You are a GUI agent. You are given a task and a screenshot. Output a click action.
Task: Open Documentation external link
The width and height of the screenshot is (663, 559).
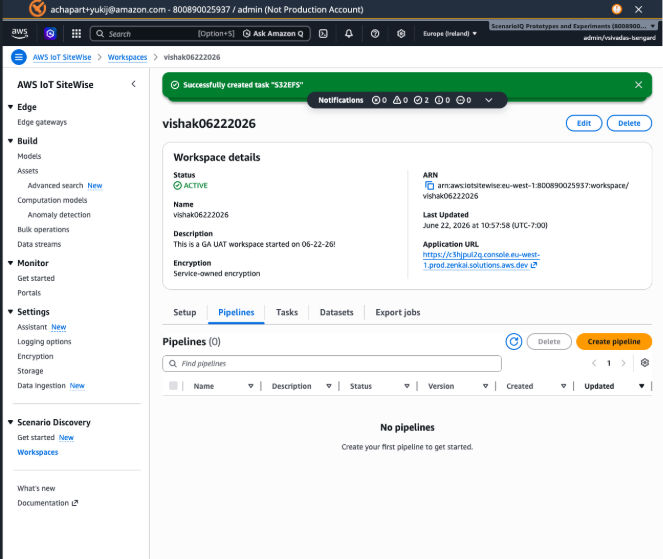pos(47,503)
